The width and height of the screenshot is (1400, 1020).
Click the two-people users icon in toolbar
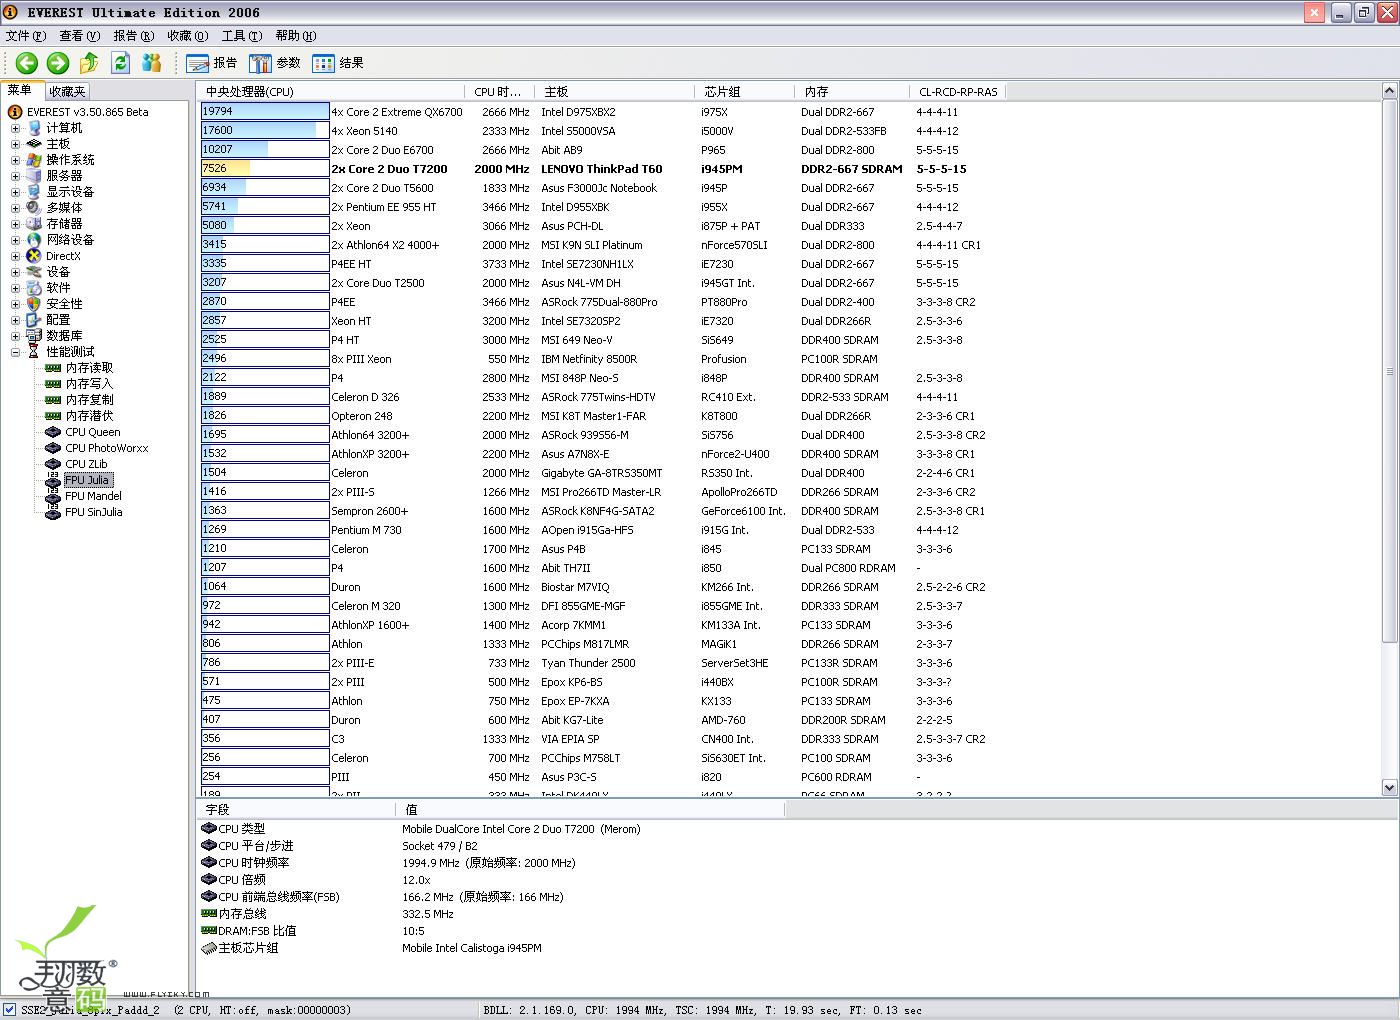point(152,63)
